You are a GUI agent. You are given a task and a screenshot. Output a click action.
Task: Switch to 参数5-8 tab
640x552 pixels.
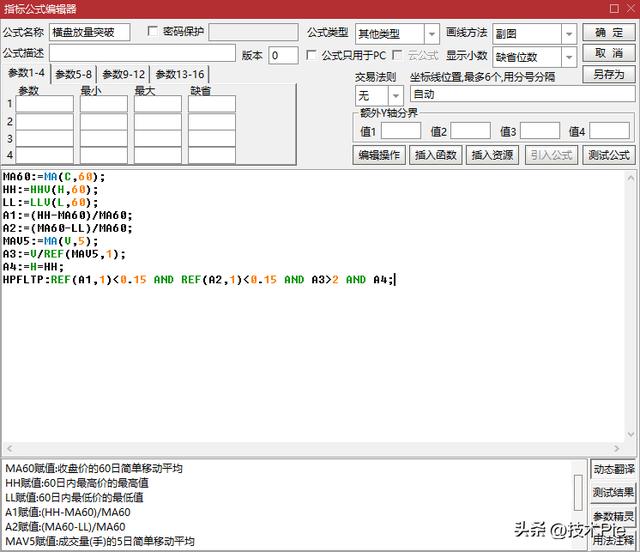73,74
